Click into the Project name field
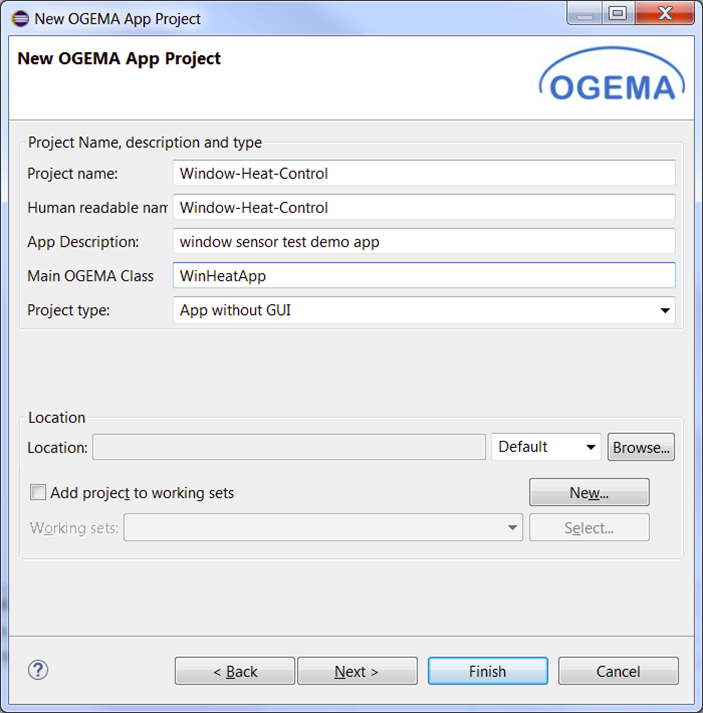 click(424, 173)
